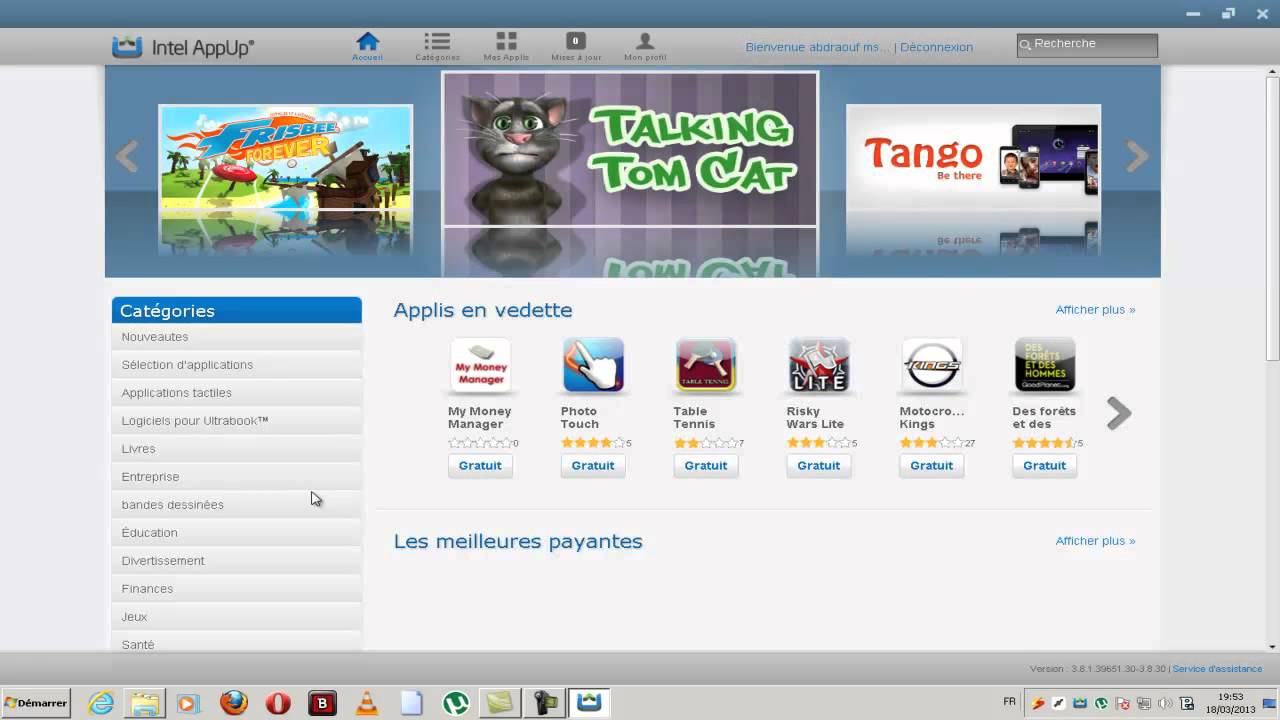Select Logiciels pour Ultrabook category
Viewport: 1280px width, 720px height.
237,421
